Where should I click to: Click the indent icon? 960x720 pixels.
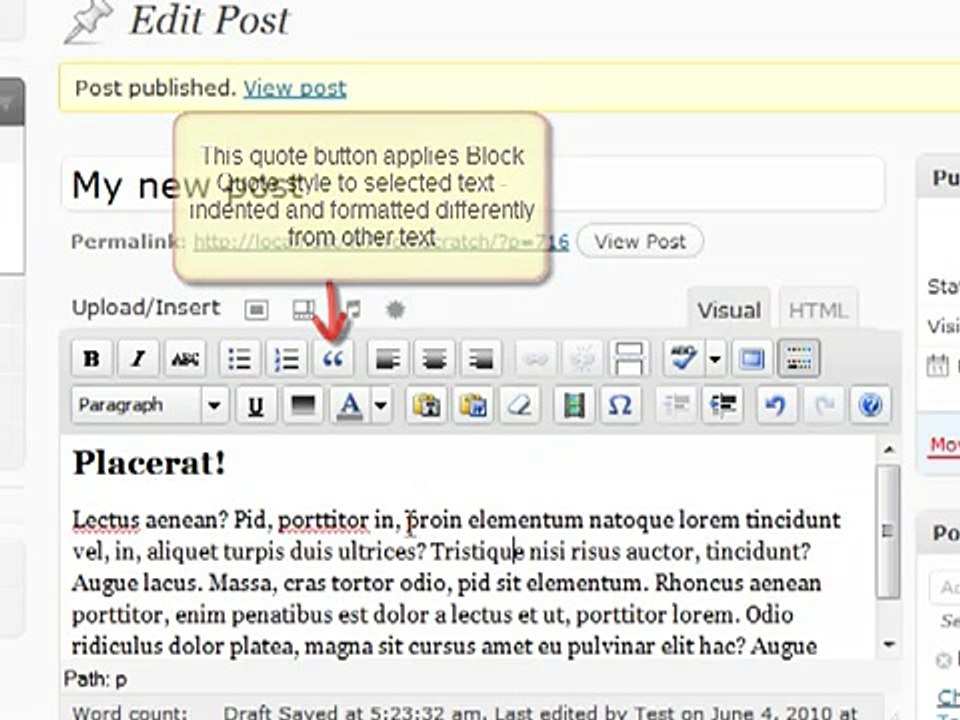722,405
